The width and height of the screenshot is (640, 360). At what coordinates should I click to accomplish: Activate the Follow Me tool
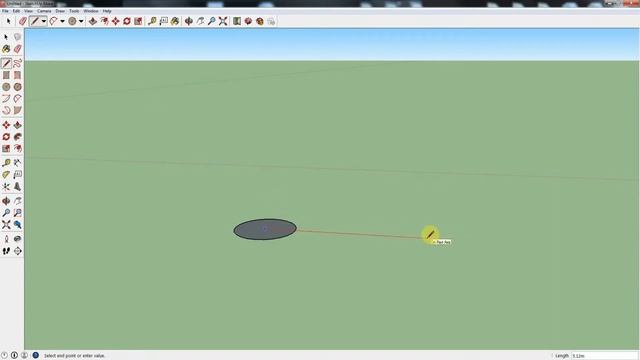(x=17, y=137)
